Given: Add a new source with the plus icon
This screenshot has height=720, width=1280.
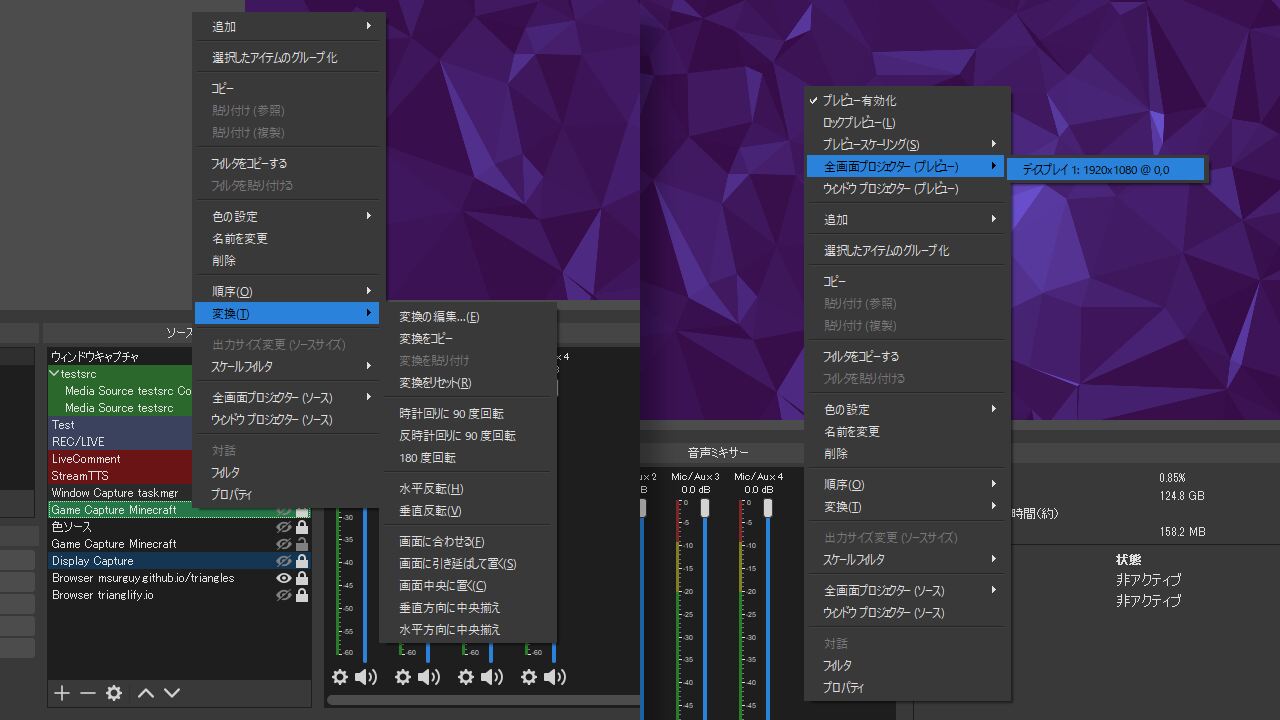Looking at the screenshot, I should 60,693.
